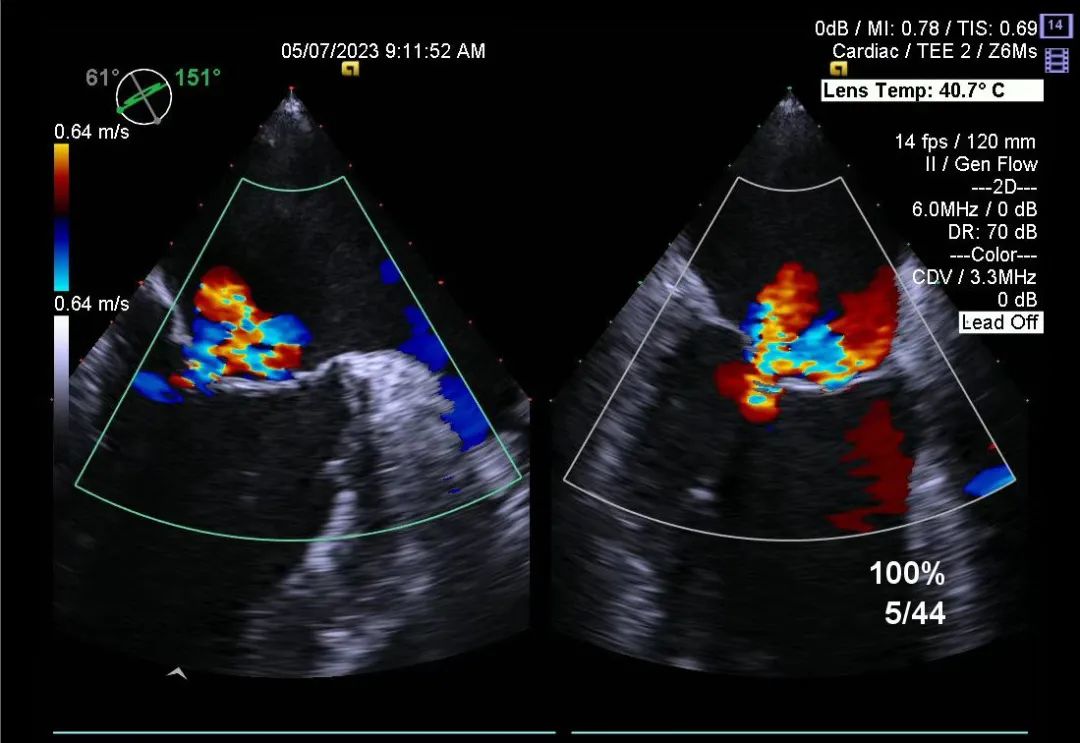Click the red-blue color Doppler velocity scale bar
Screen dimensions: 1080x743
[x=61, y=217]
